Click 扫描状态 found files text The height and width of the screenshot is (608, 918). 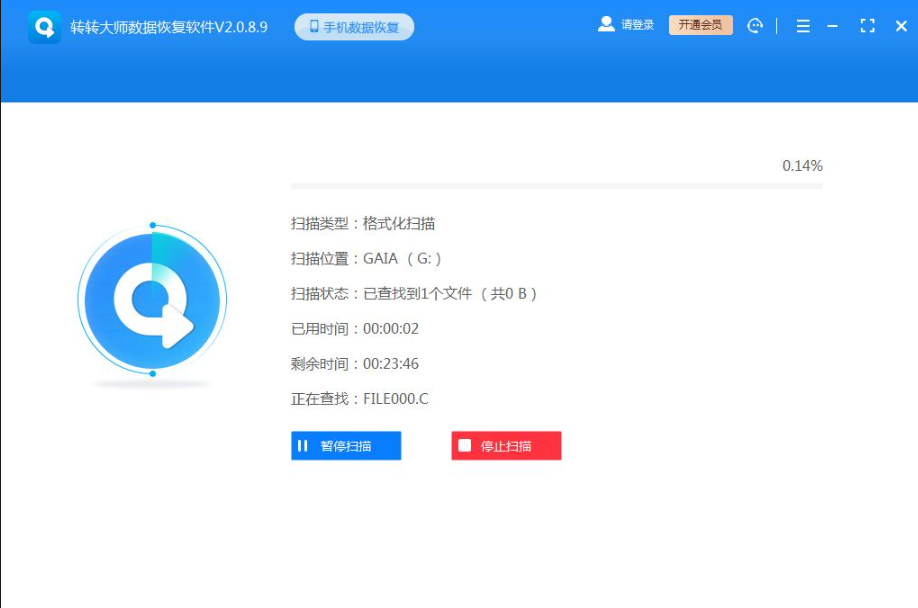tap(414, 294)
